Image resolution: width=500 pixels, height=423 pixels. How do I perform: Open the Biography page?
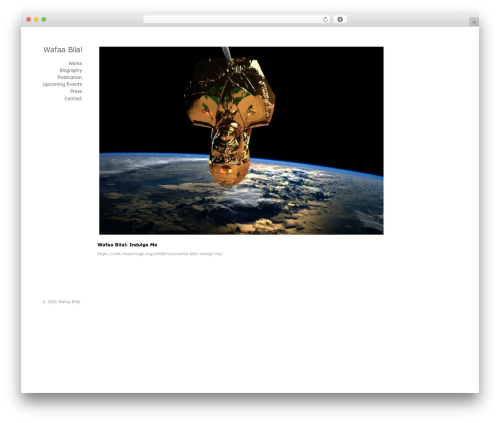(x=71, y=70)
